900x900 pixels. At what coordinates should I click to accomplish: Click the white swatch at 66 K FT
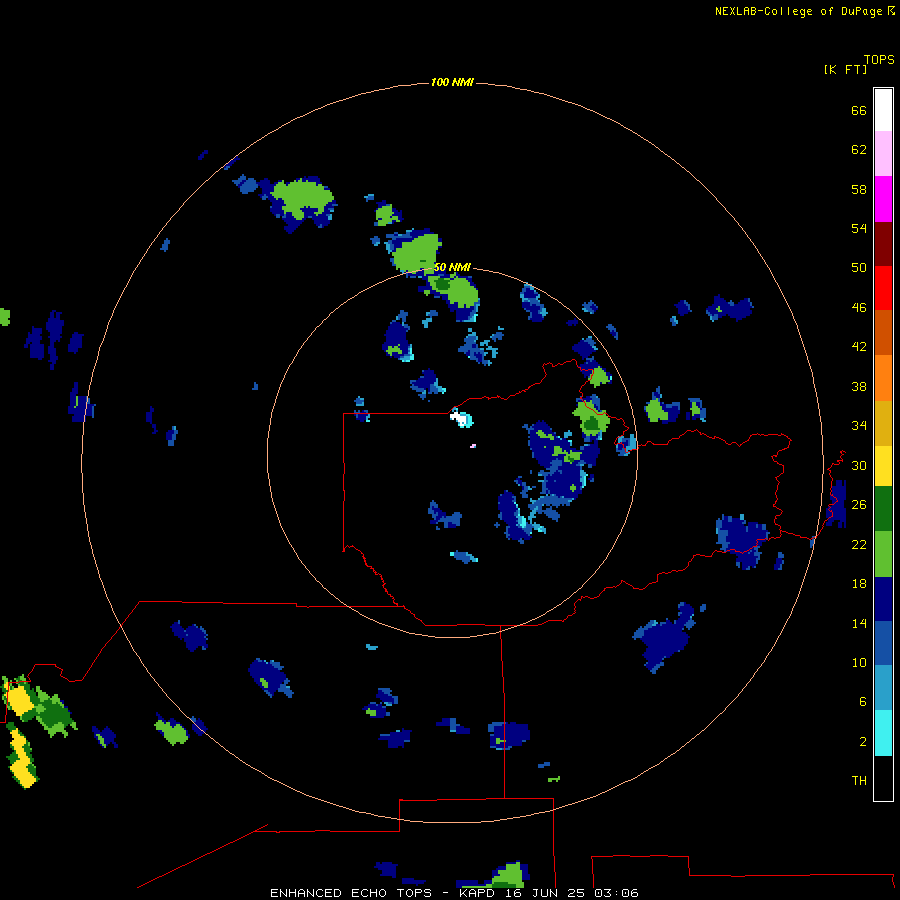[883, 110]
